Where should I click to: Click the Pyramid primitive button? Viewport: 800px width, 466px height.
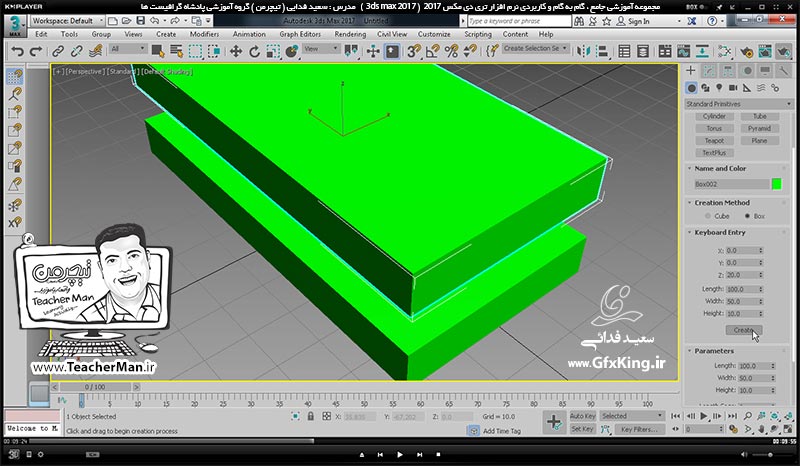759,129
